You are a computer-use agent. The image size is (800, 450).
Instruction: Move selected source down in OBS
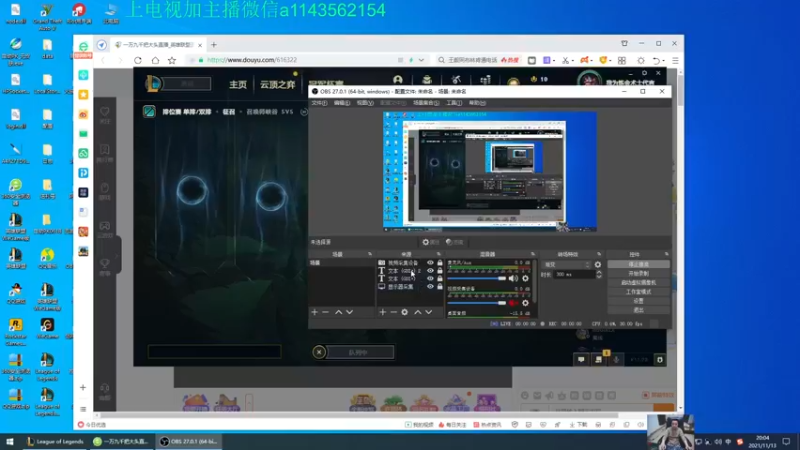click(429, 312)
